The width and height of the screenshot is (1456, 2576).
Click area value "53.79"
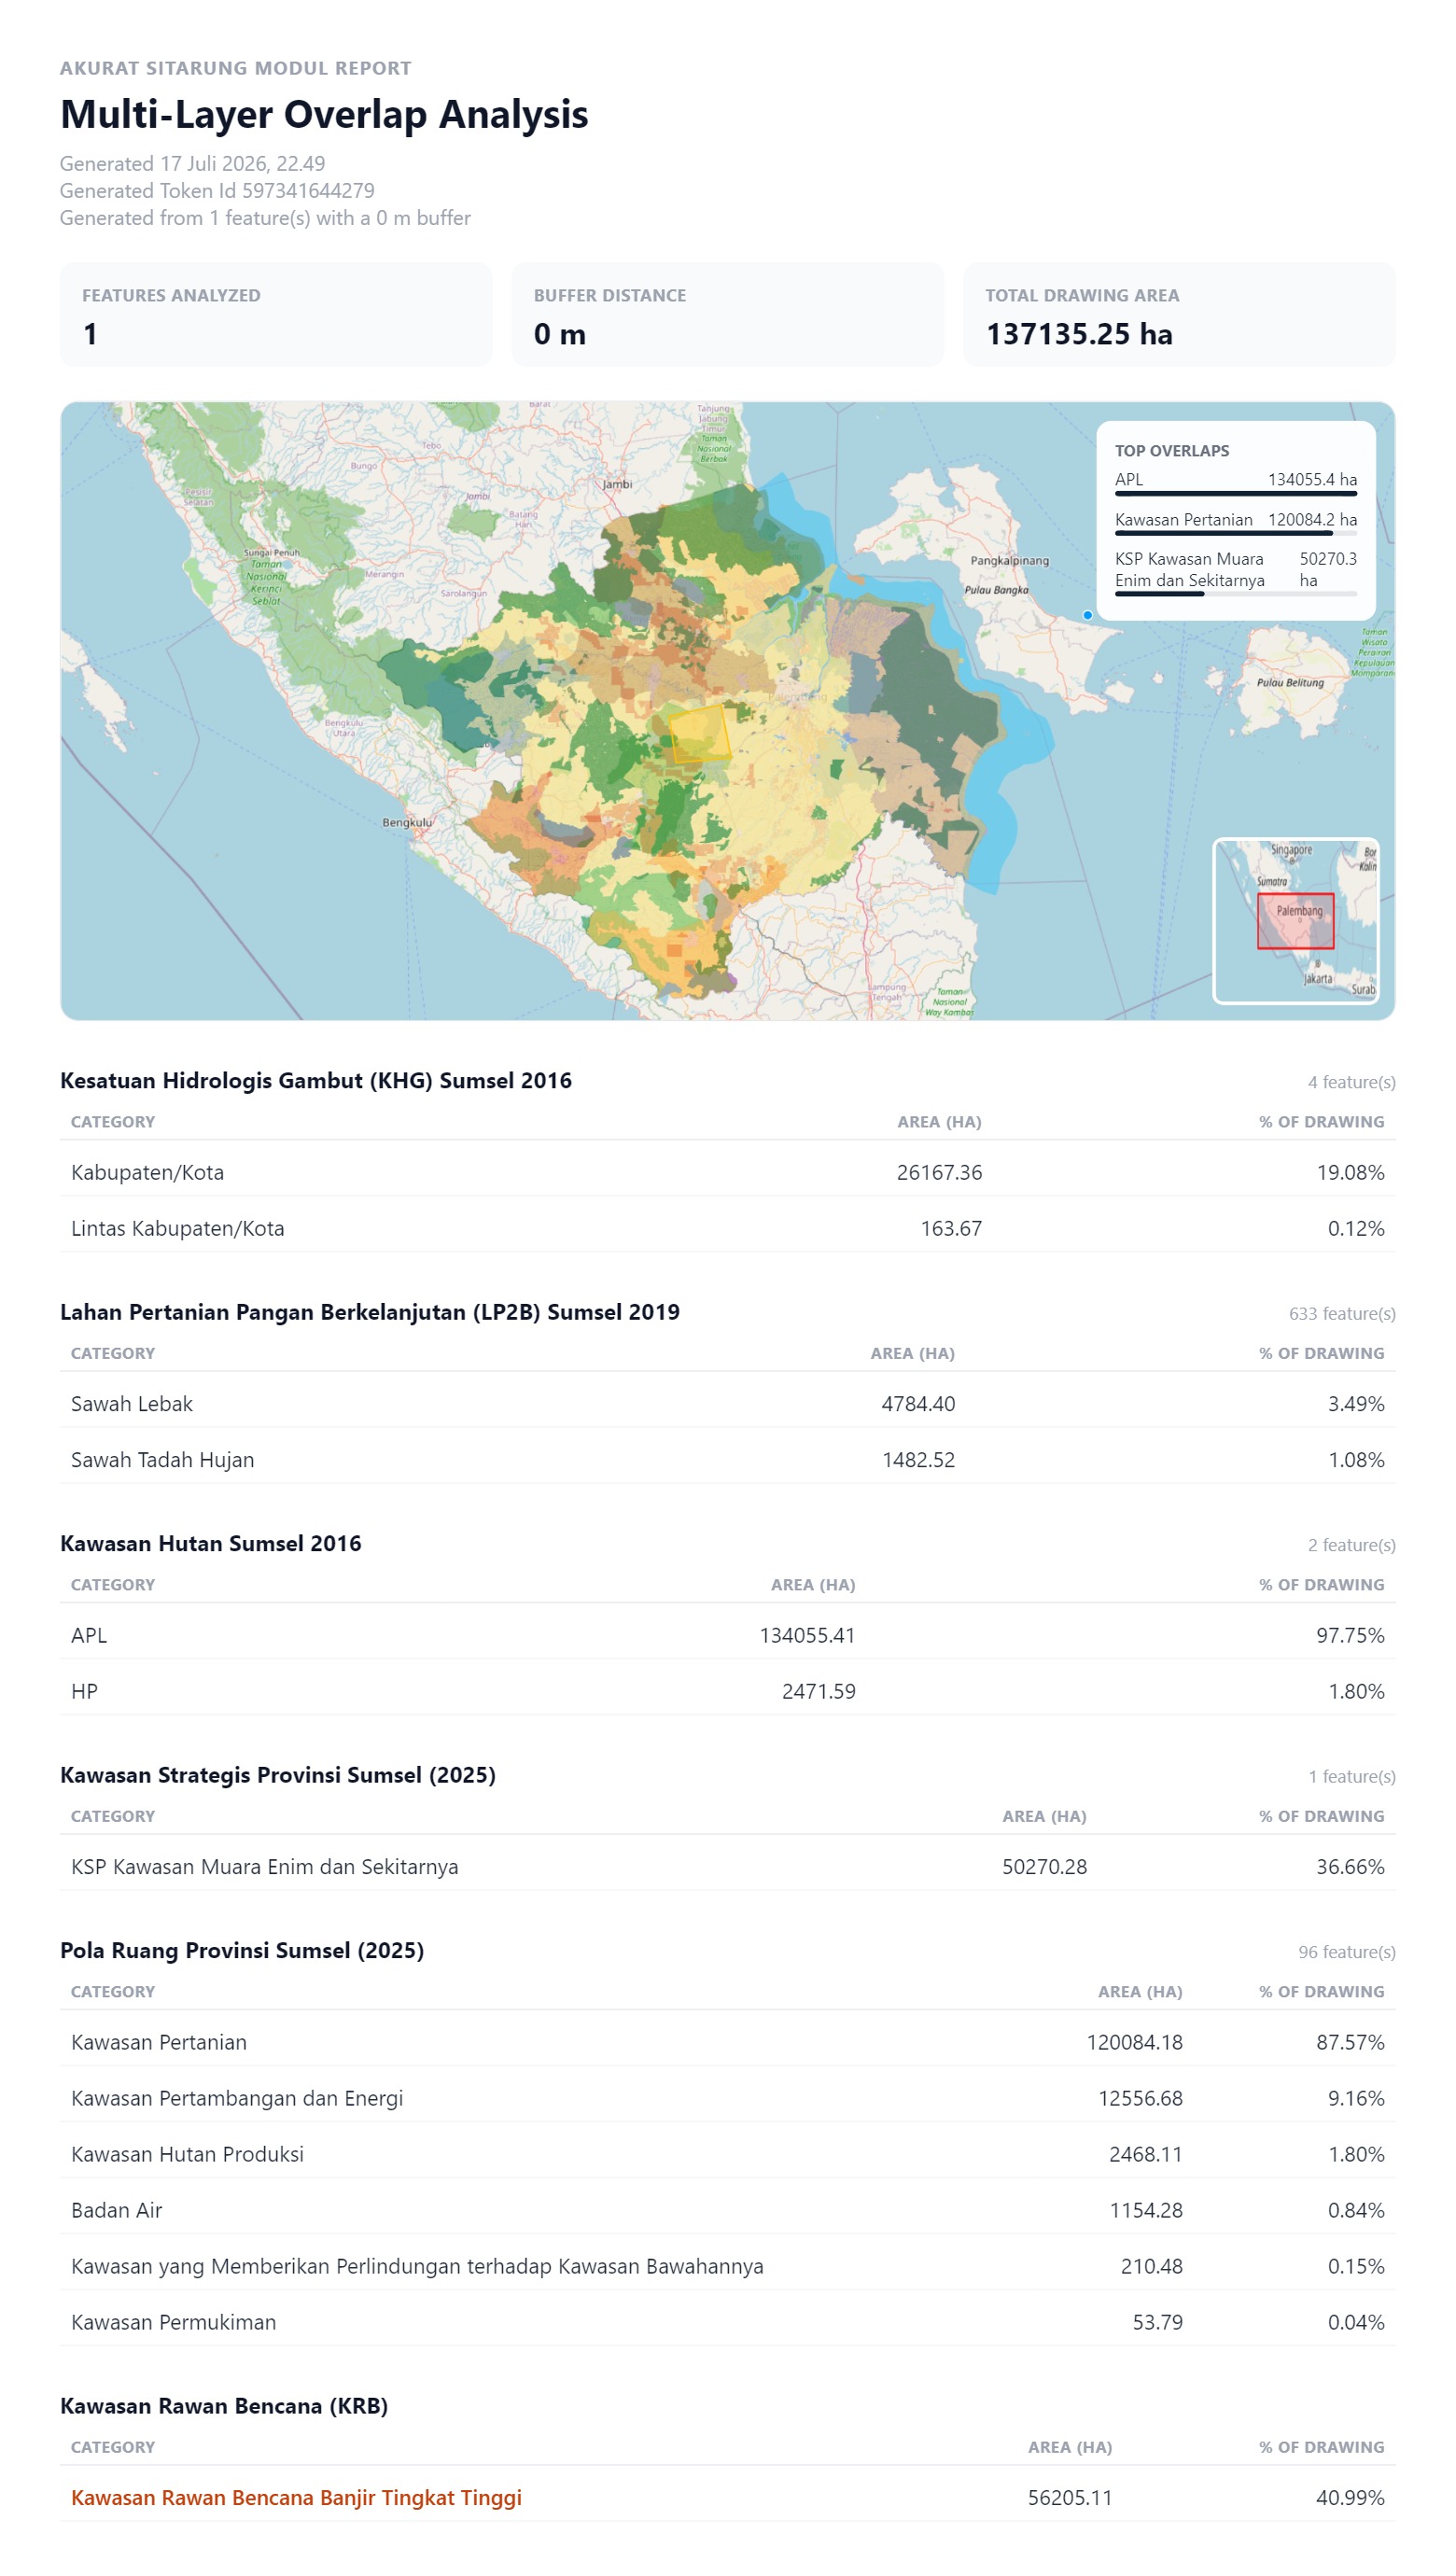pyautogui.click(x=1157, y=2322)
